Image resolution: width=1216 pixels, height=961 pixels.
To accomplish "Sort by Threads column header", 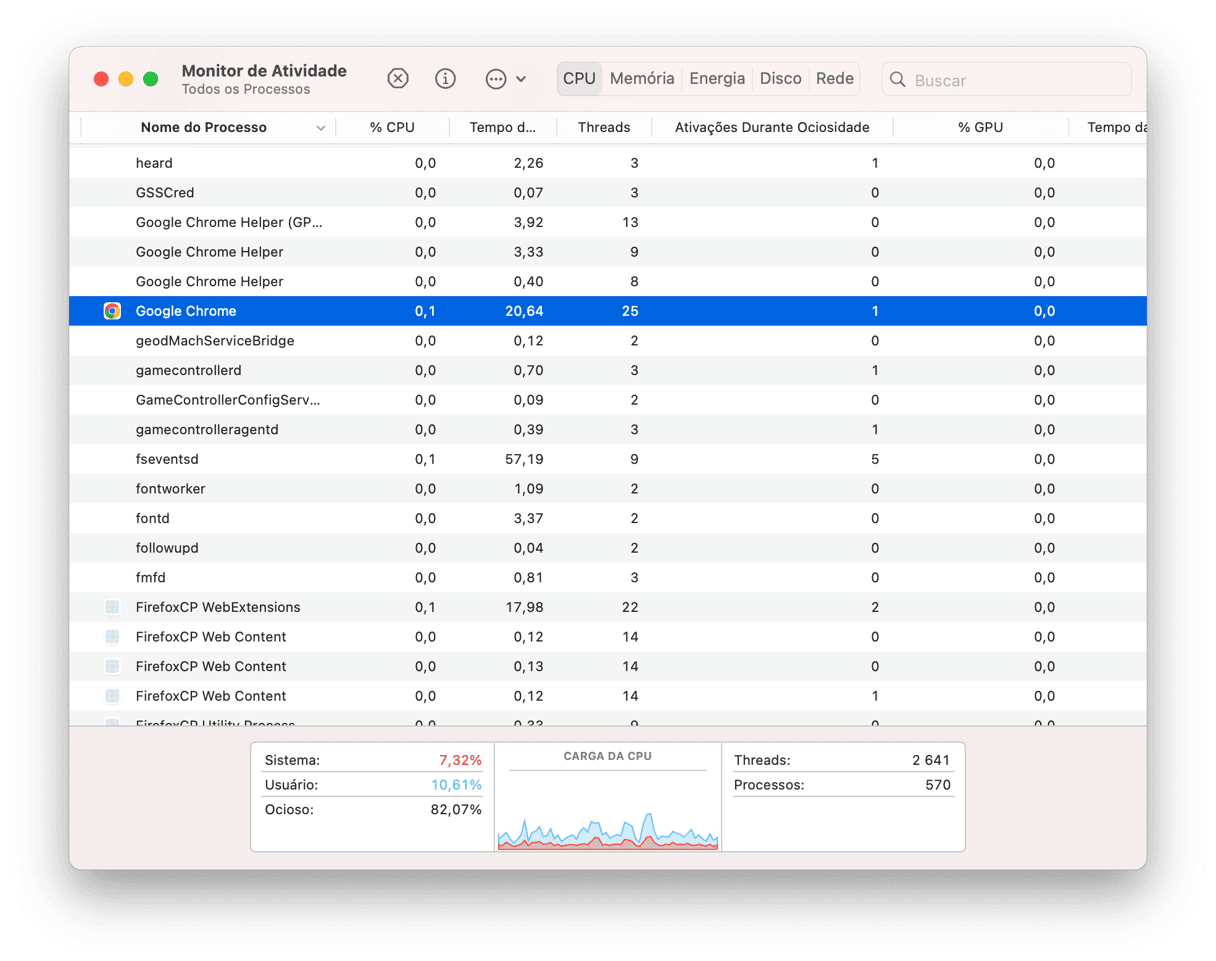I will coord(604,127).
